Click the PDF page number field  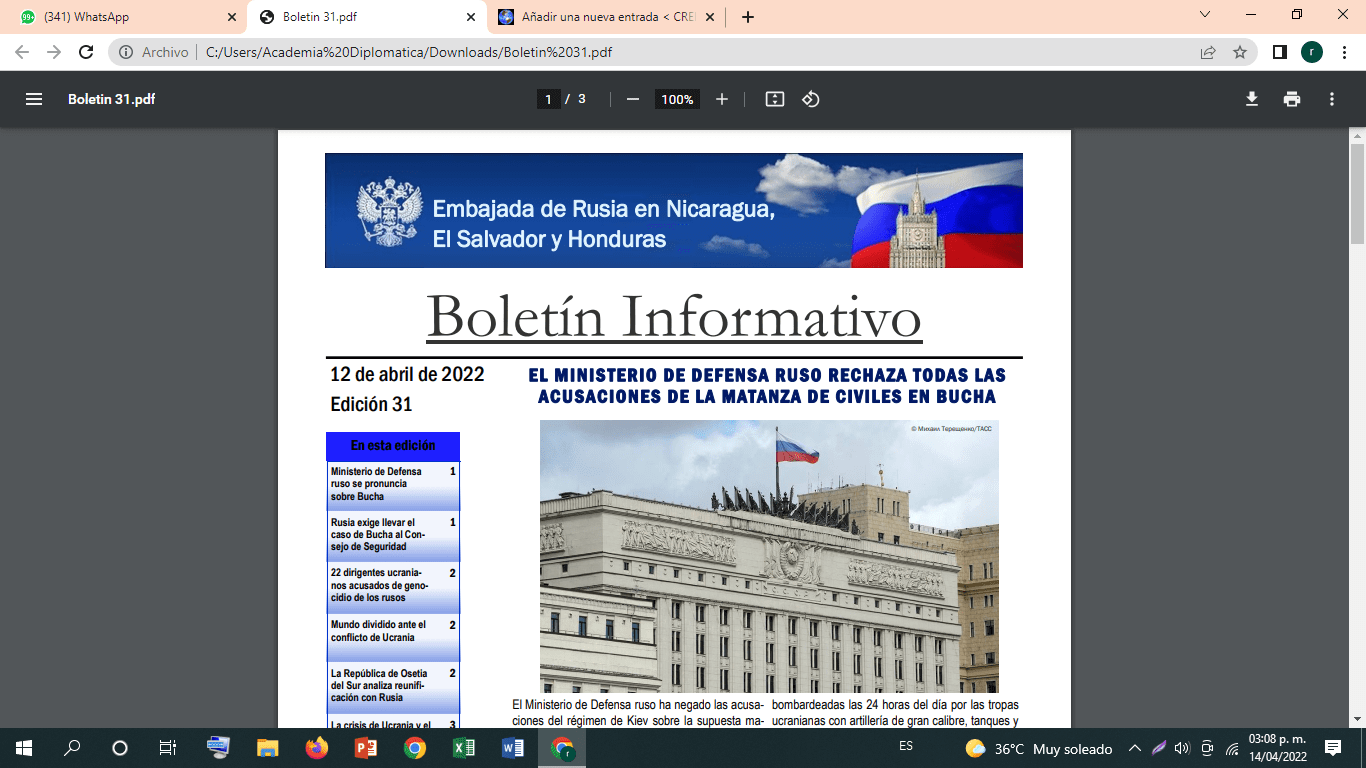(x=548, y=99)
